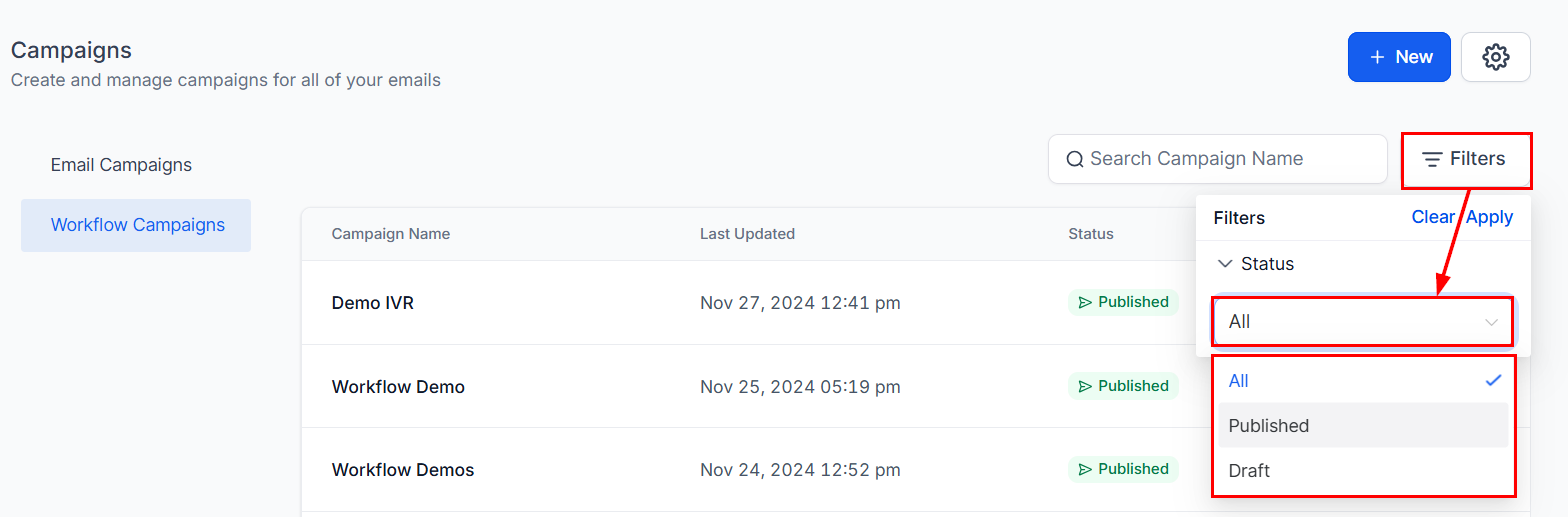
Task: Click Published badge for Workflow Demo row
Action: 1123,386
